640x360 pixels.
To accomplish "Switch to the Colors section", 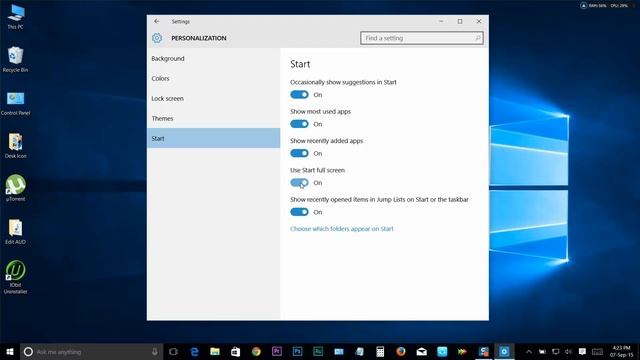I will [x=213, y=78].
